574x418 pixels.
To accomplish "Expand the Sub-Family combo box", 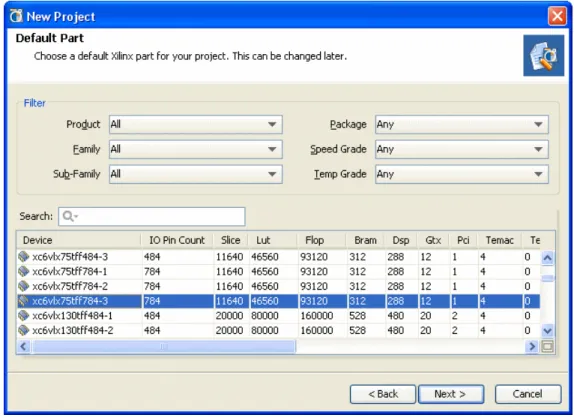I will [195, 174].
